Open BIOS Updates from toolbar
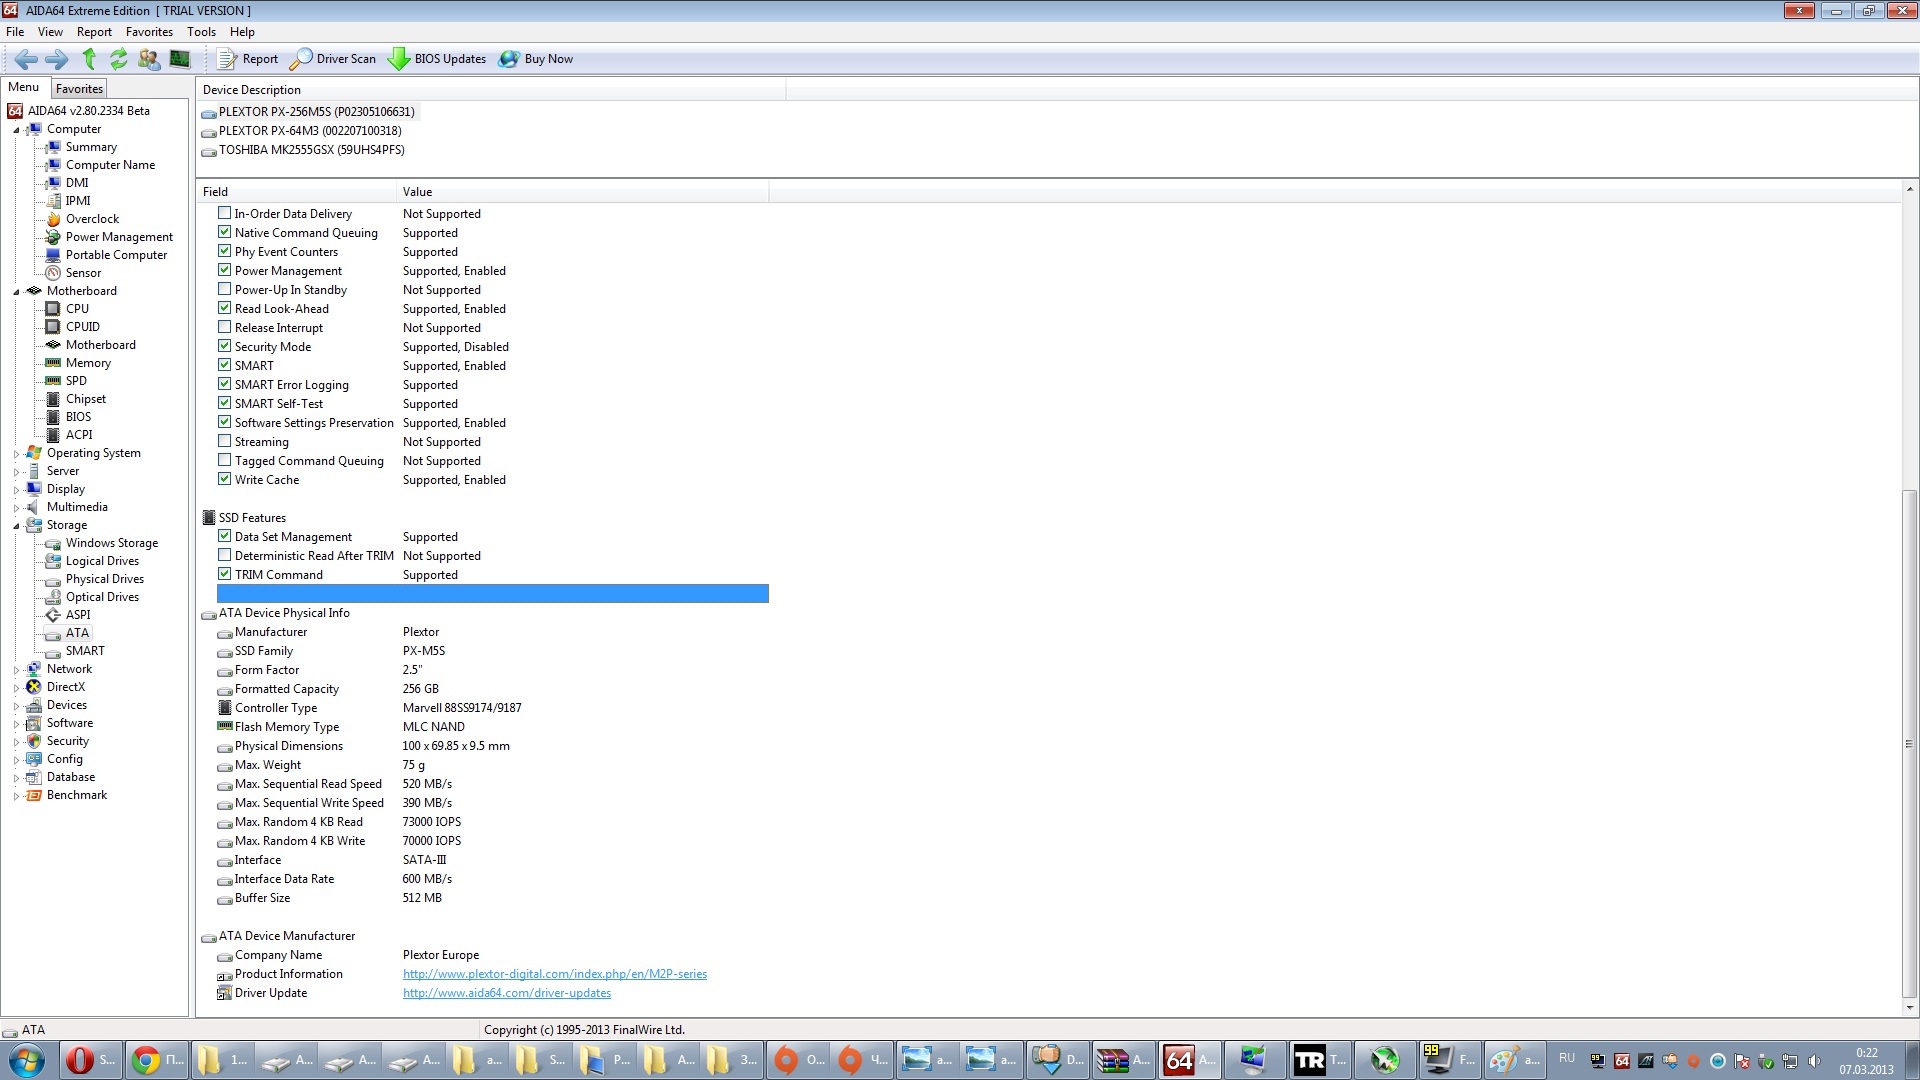 point(437,59)
